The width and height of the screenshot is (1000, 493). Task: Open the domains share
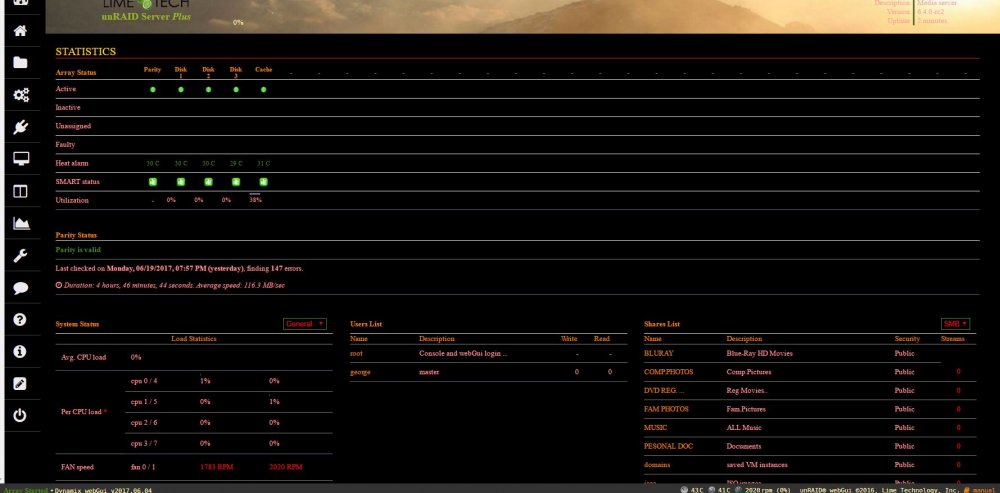pyautogui.click(x=657, y=465)
